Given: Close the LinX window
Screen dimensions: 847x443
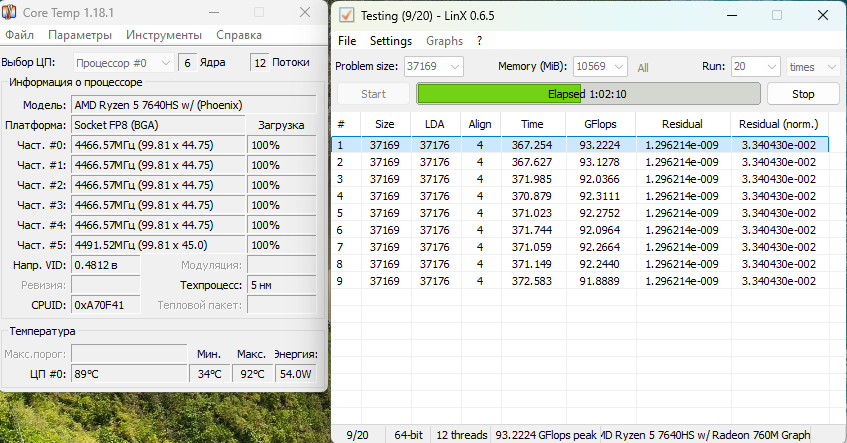Looking at the screenshot, I should pos(823,15).
